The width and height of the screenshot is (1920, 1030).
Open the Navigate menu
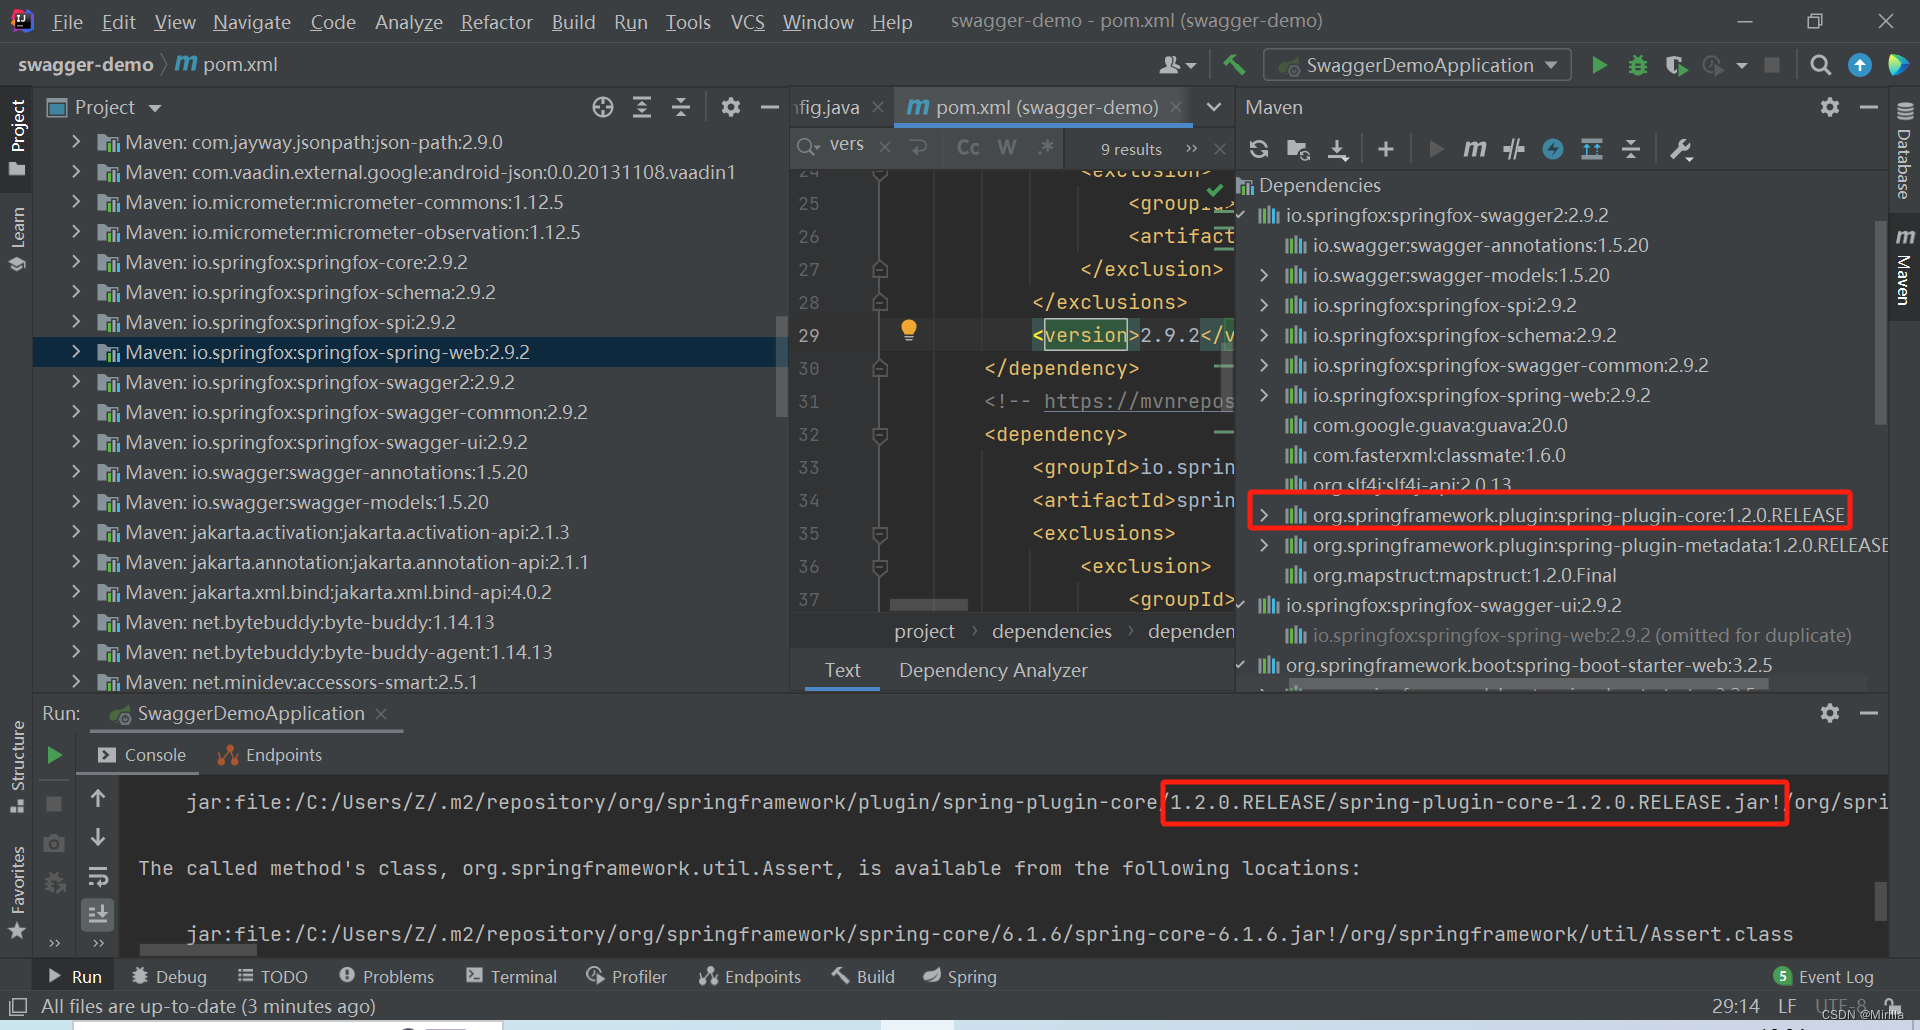pyautogui.click(x=252, y=22)
